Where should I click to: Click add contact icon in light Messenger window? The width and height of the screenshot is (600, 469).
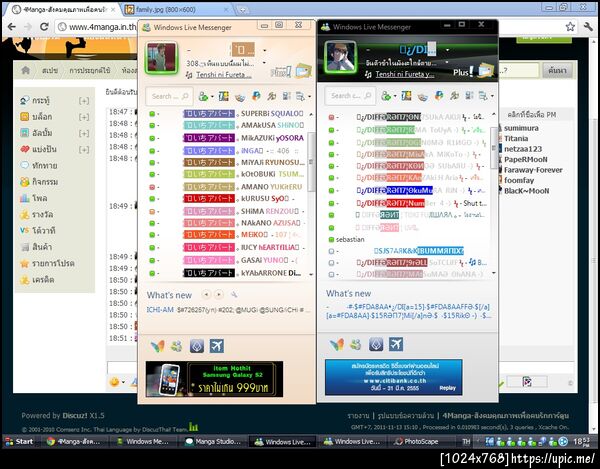[203, 96]
